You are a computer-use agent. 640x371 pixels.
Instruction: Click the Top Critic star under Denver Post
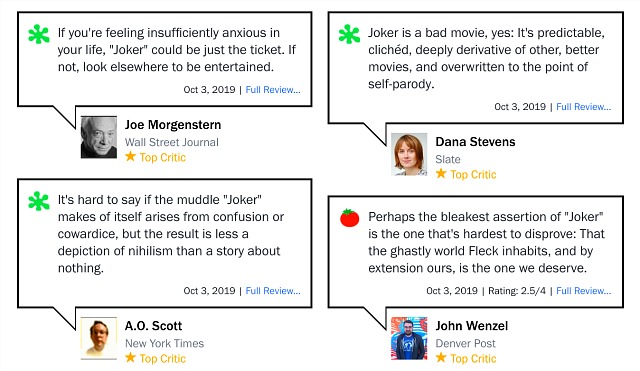tap(441, 358)
